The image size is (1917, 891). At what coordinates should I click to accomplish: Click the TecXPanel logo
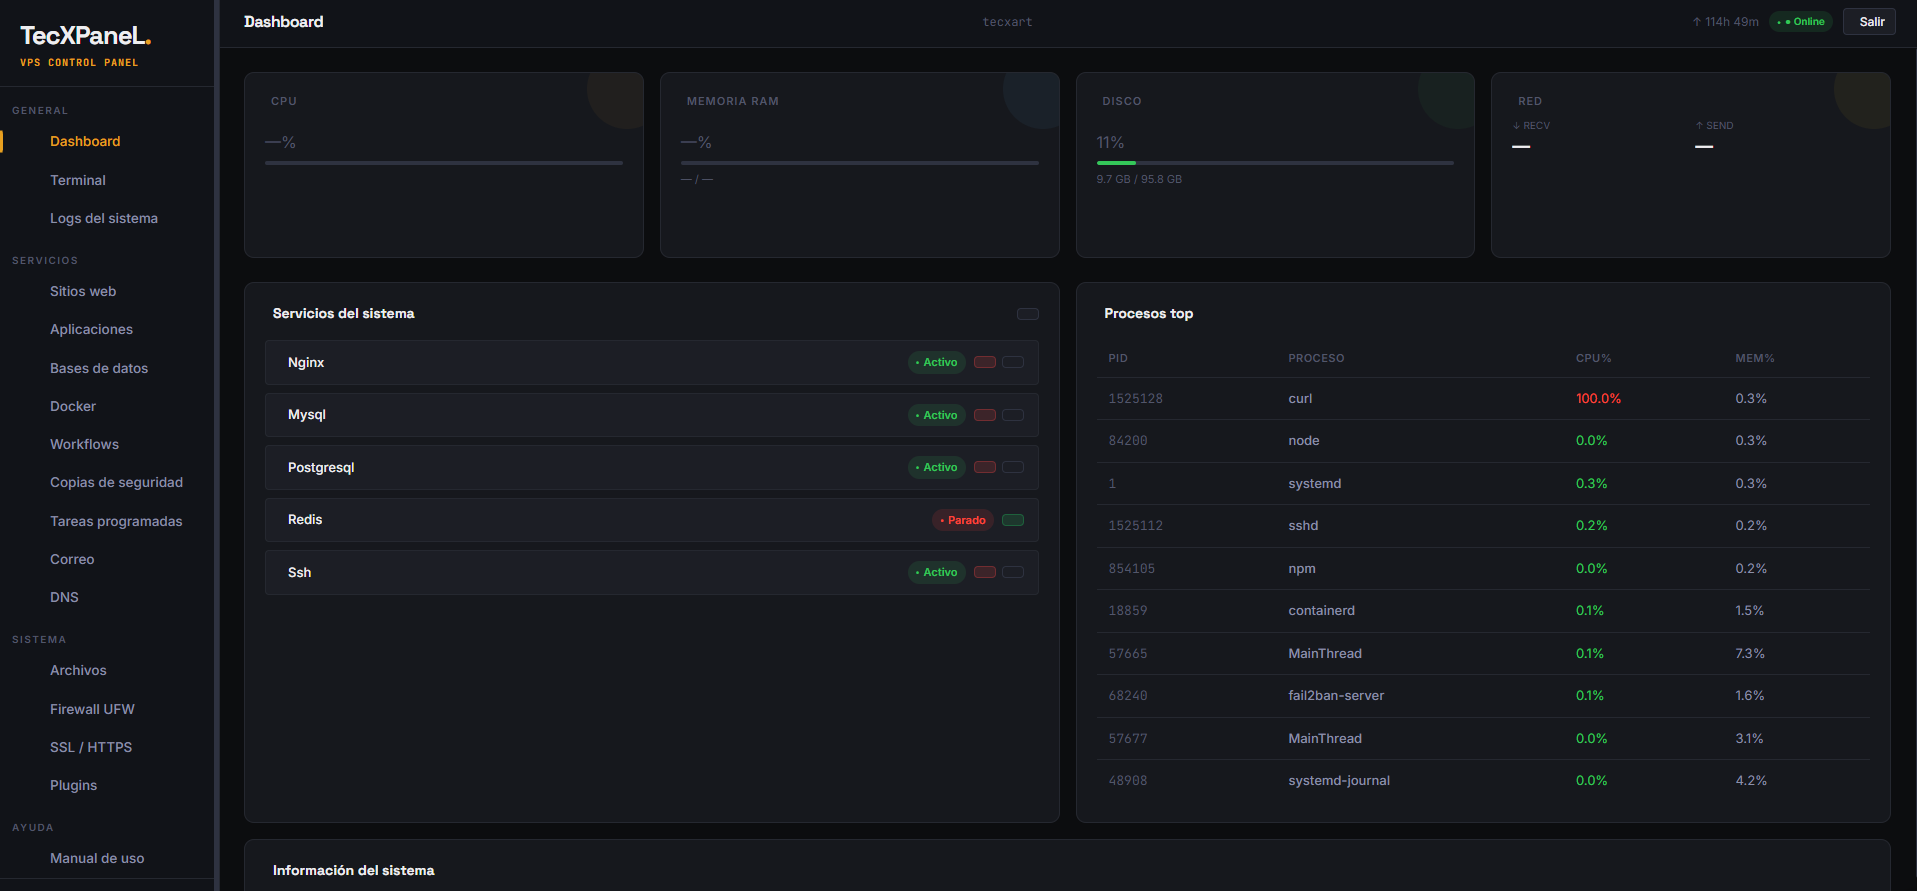(x=85, y=36)
